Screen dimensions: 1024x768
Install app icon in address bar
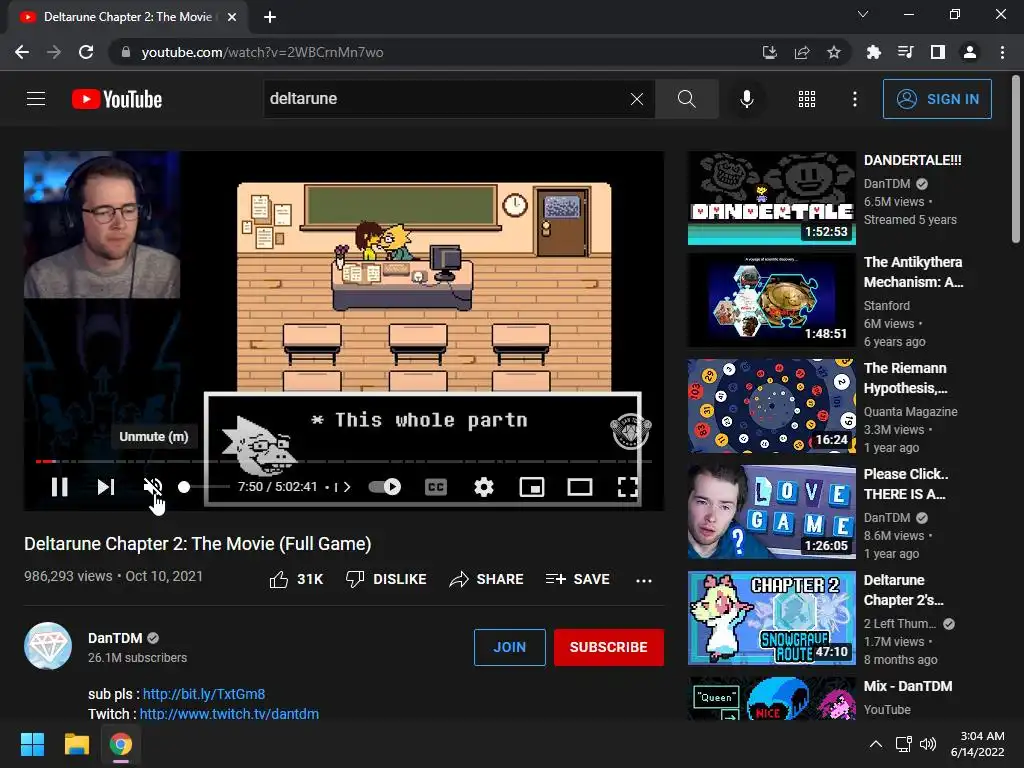pos(769,52)
